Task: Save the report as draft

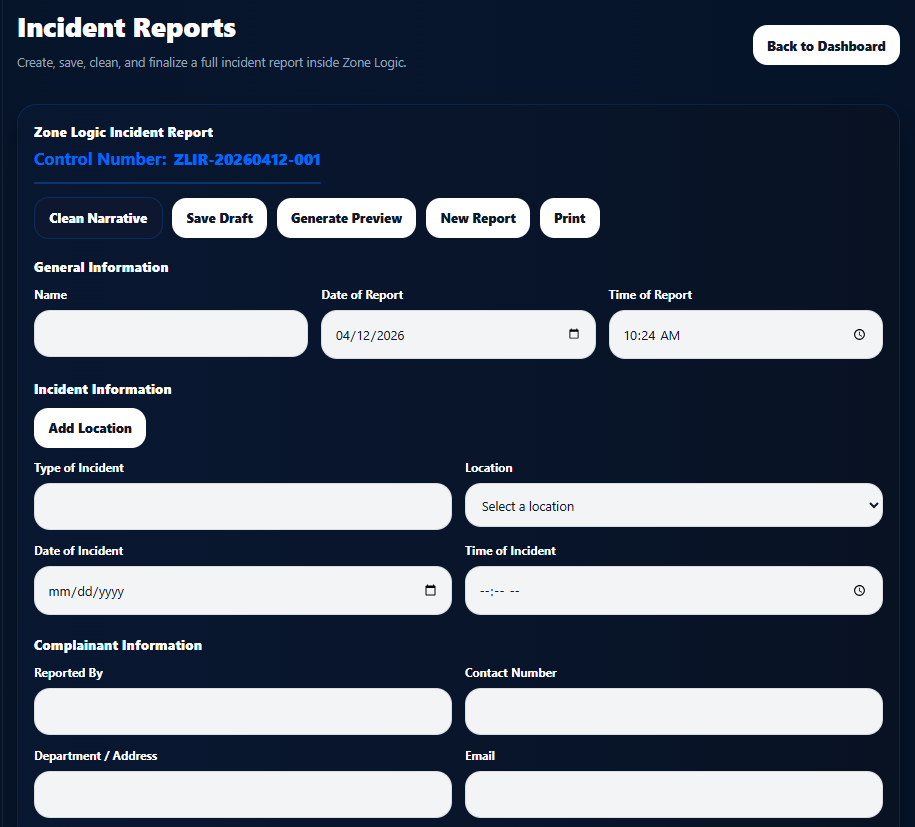Action: (219, 218)
